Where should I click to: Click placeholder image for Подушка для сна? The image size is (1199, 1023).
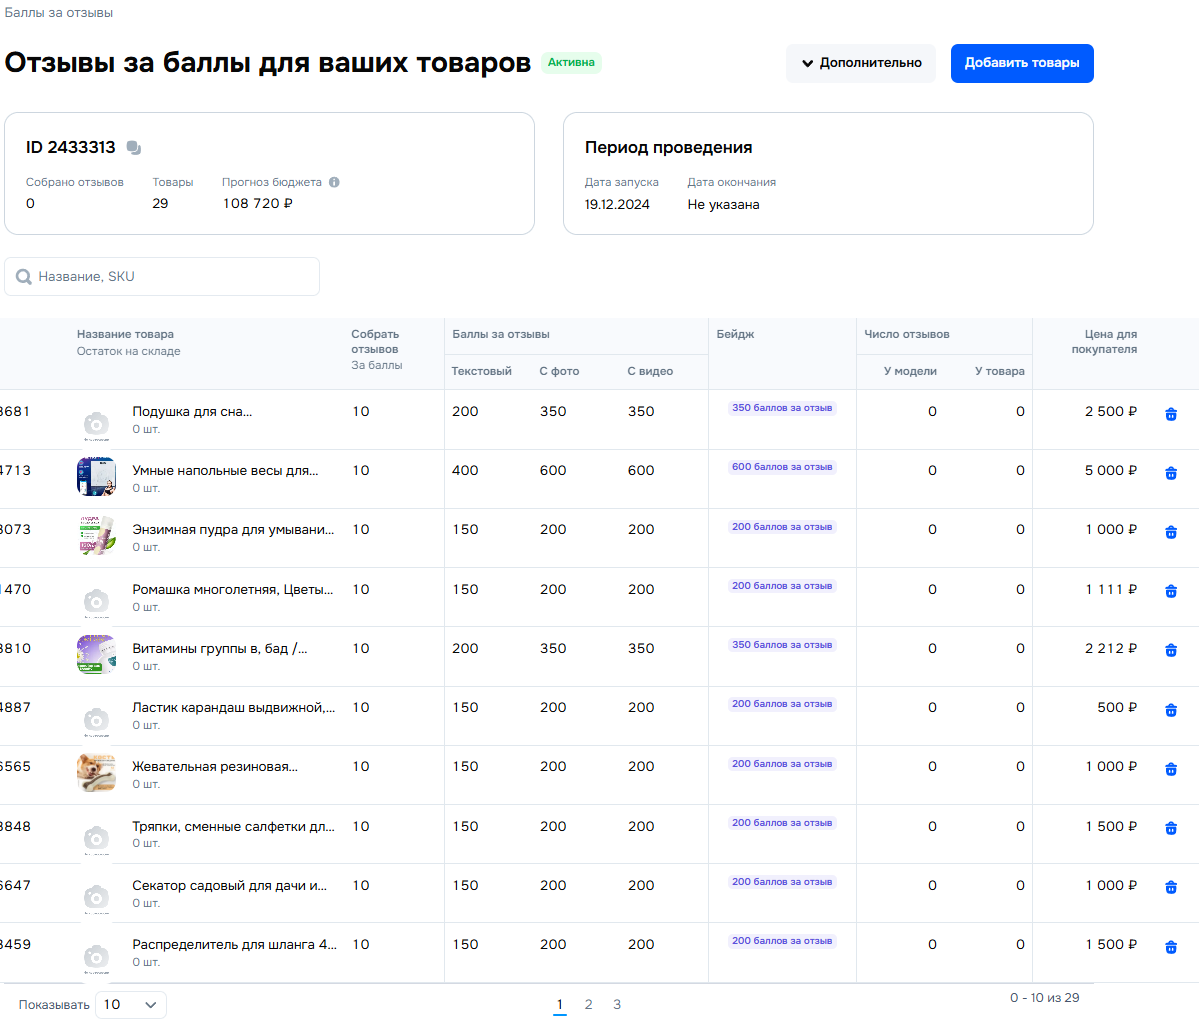tap(96, 424)
